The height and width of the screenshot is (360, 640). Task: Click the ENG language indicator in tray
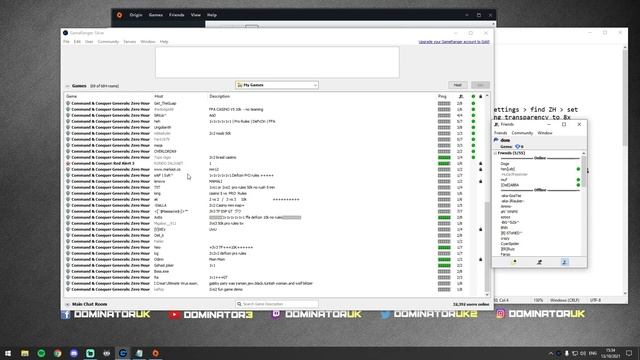(x=593, y=353)
